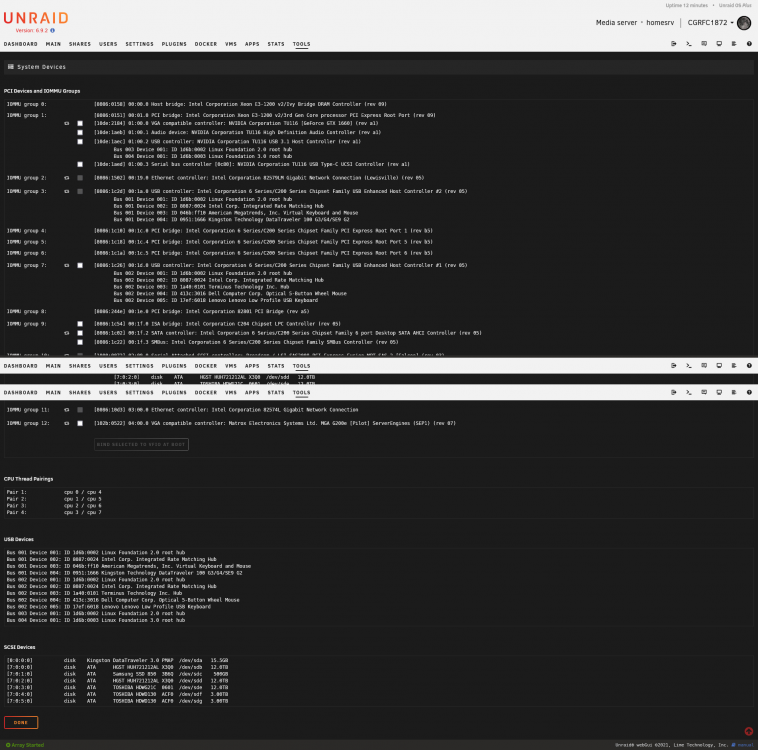Open Shares in the top header menu
This screenshot has width=758, height=750.
(80, 44)
